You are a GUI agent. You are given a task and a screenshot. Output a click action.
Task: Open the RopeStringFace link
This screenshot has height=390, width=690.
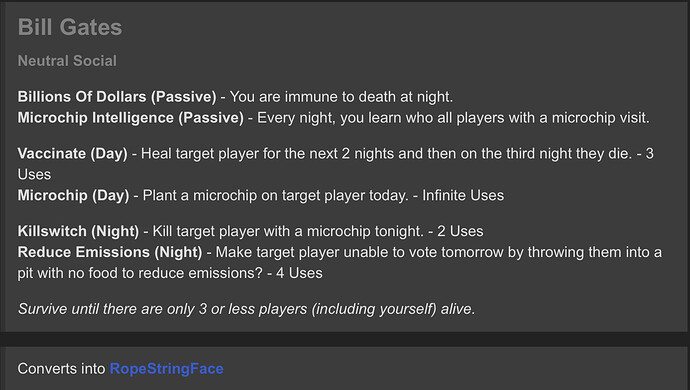pyautogui.click(x=166, y=368)
